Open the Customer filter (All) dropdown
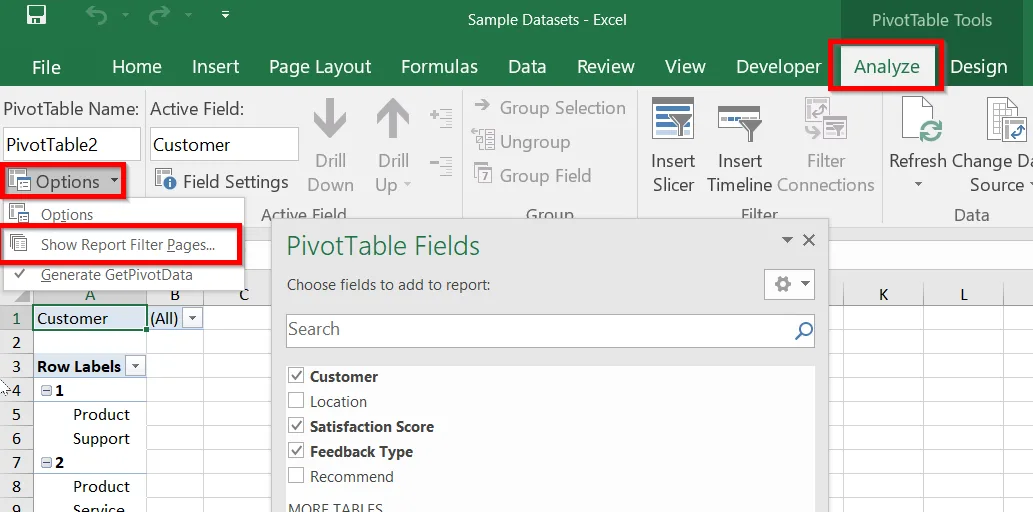This screenshot has width=1033, height=512. pos(192,318)
